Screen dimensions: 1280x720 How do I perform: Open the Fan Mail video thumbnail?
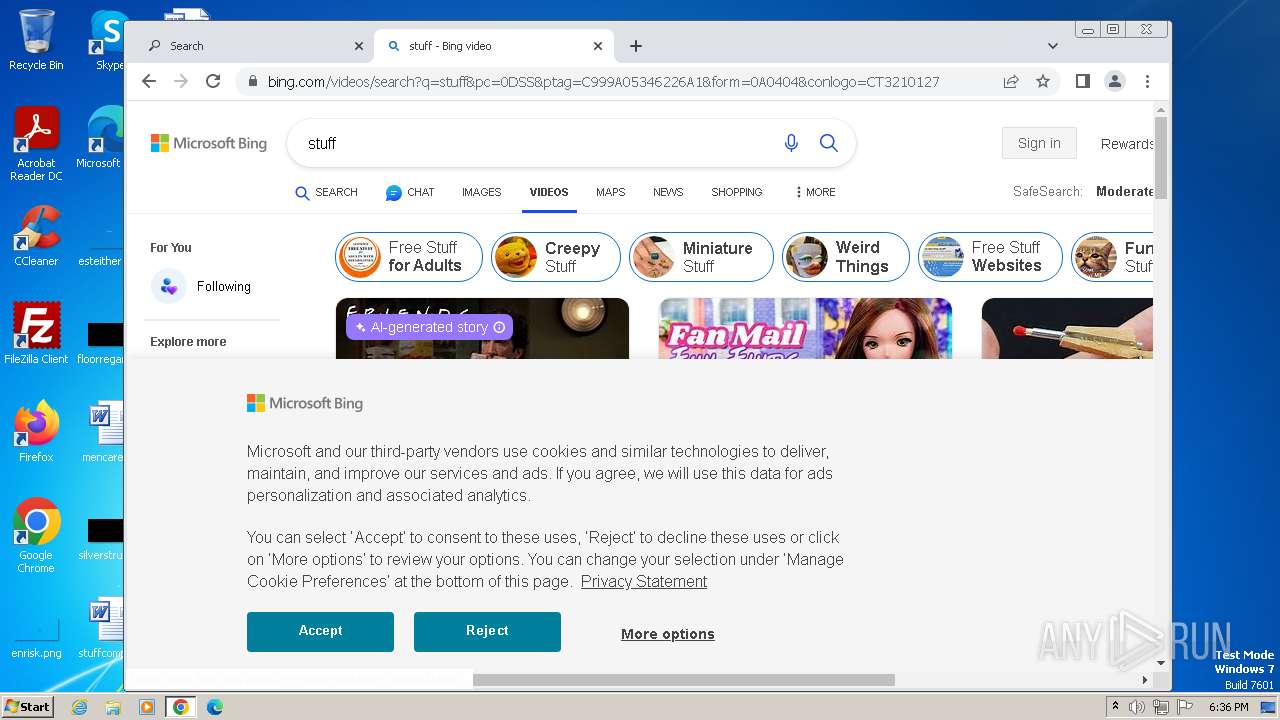click(x=805, y=328)
